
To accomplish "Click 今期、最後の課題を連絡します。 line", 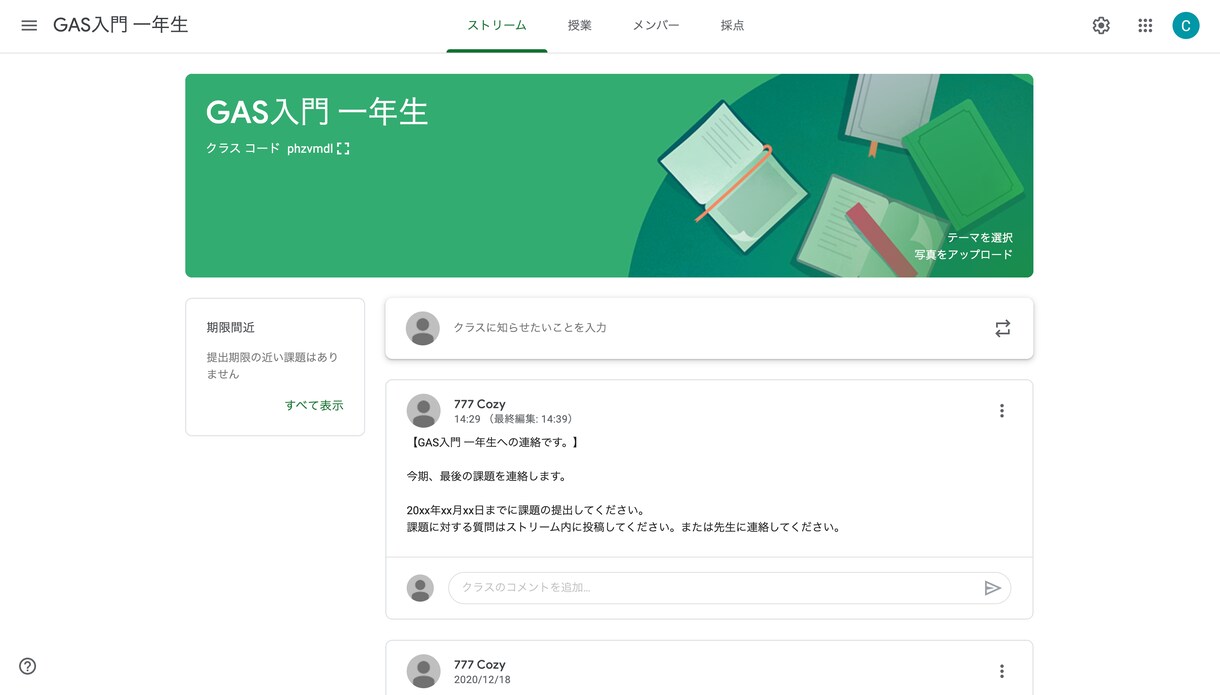I will 487,476.
